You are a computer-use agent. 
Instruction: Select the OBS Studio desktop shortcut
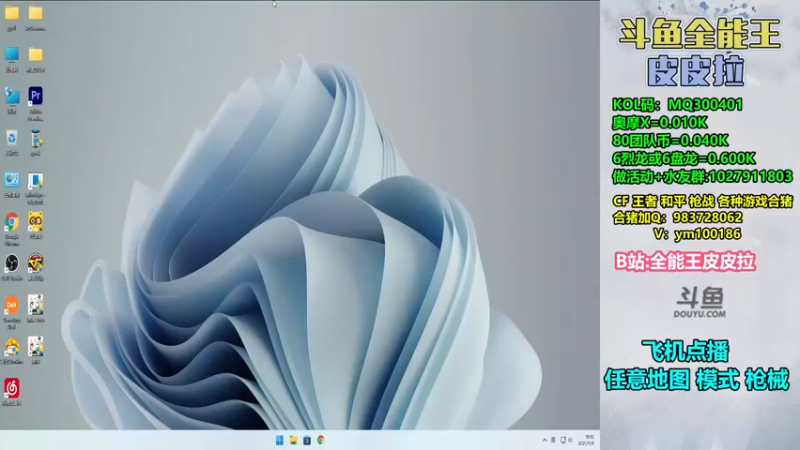12,263
